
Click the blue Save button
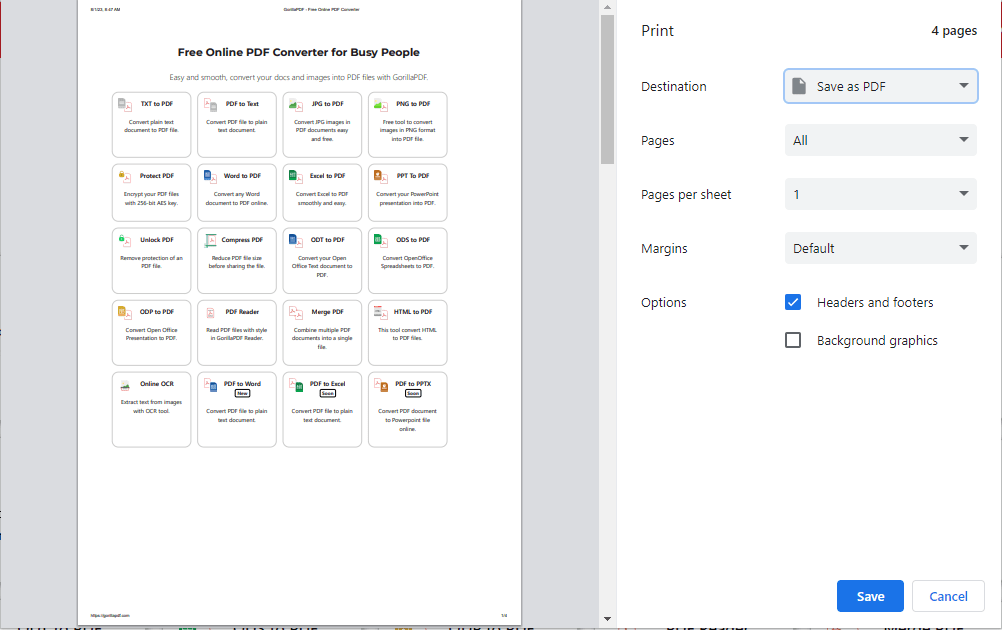(870, 596)
